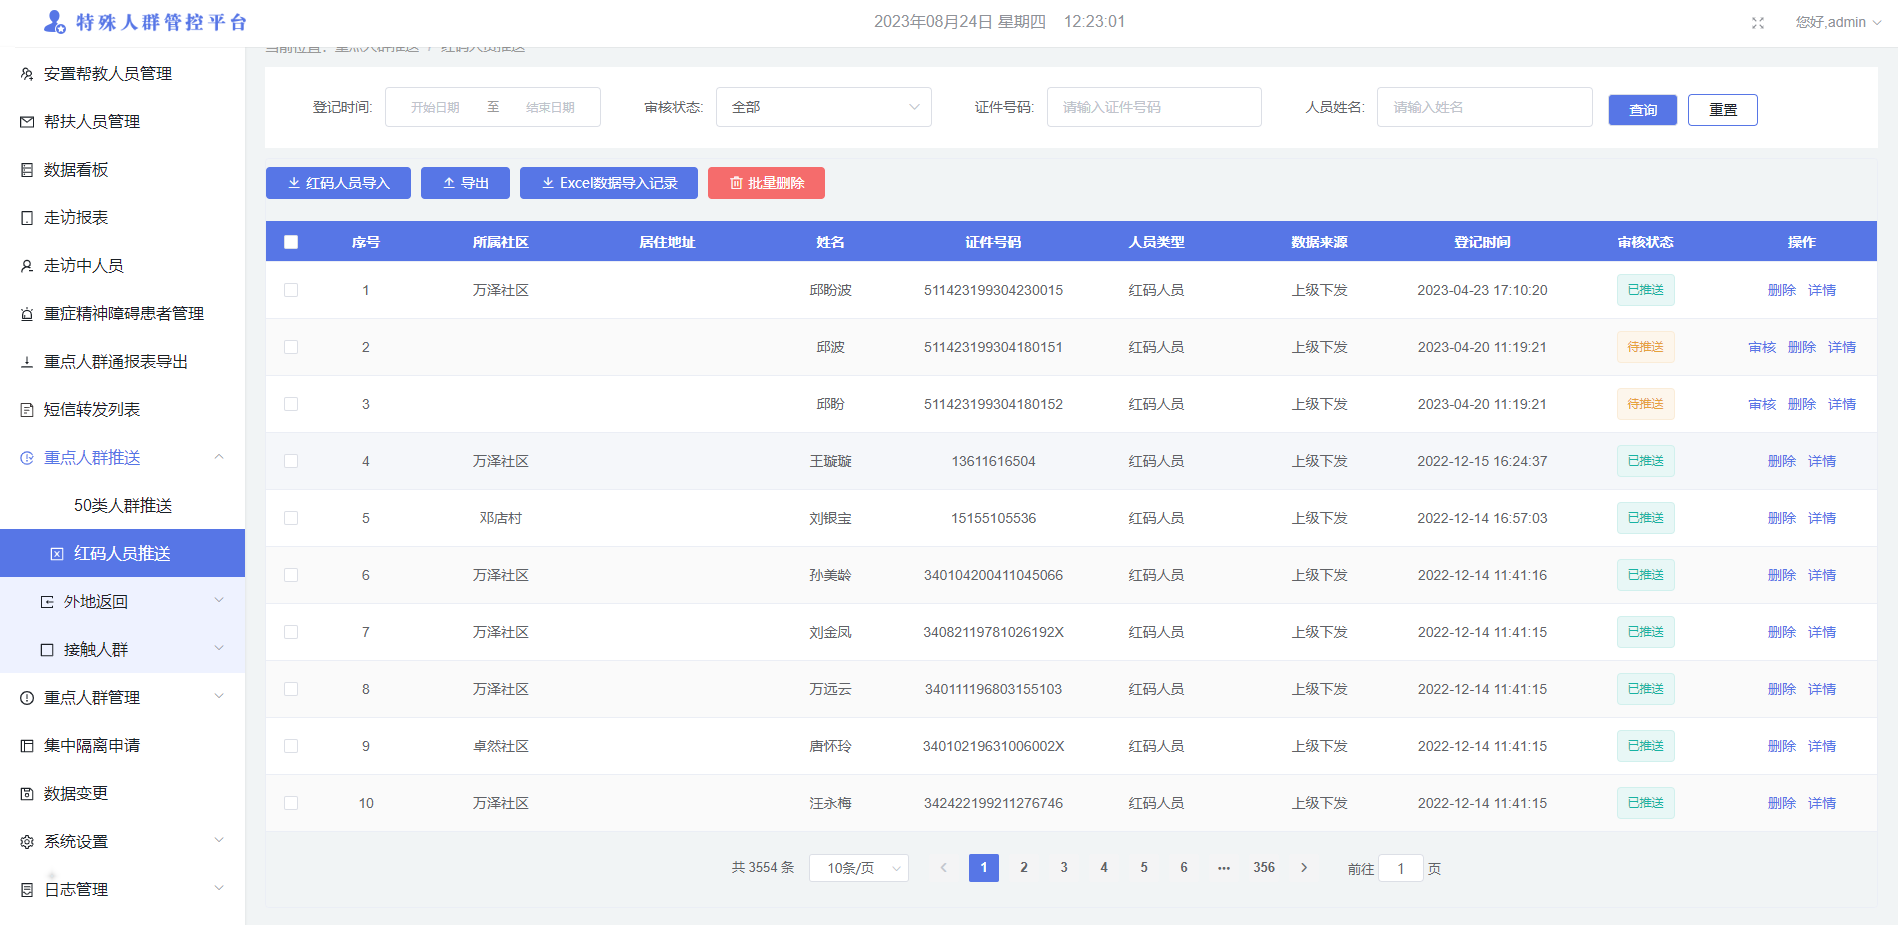Check the row for 邱盼波

(x=291, y=290)
